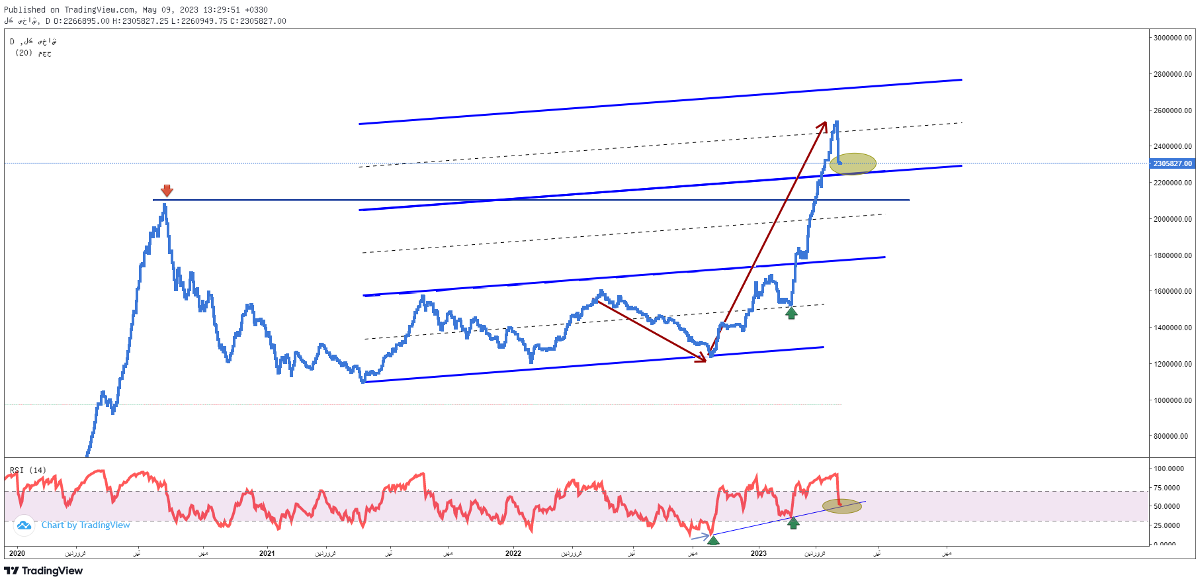Click the green up arrow on the price chart

791,313
